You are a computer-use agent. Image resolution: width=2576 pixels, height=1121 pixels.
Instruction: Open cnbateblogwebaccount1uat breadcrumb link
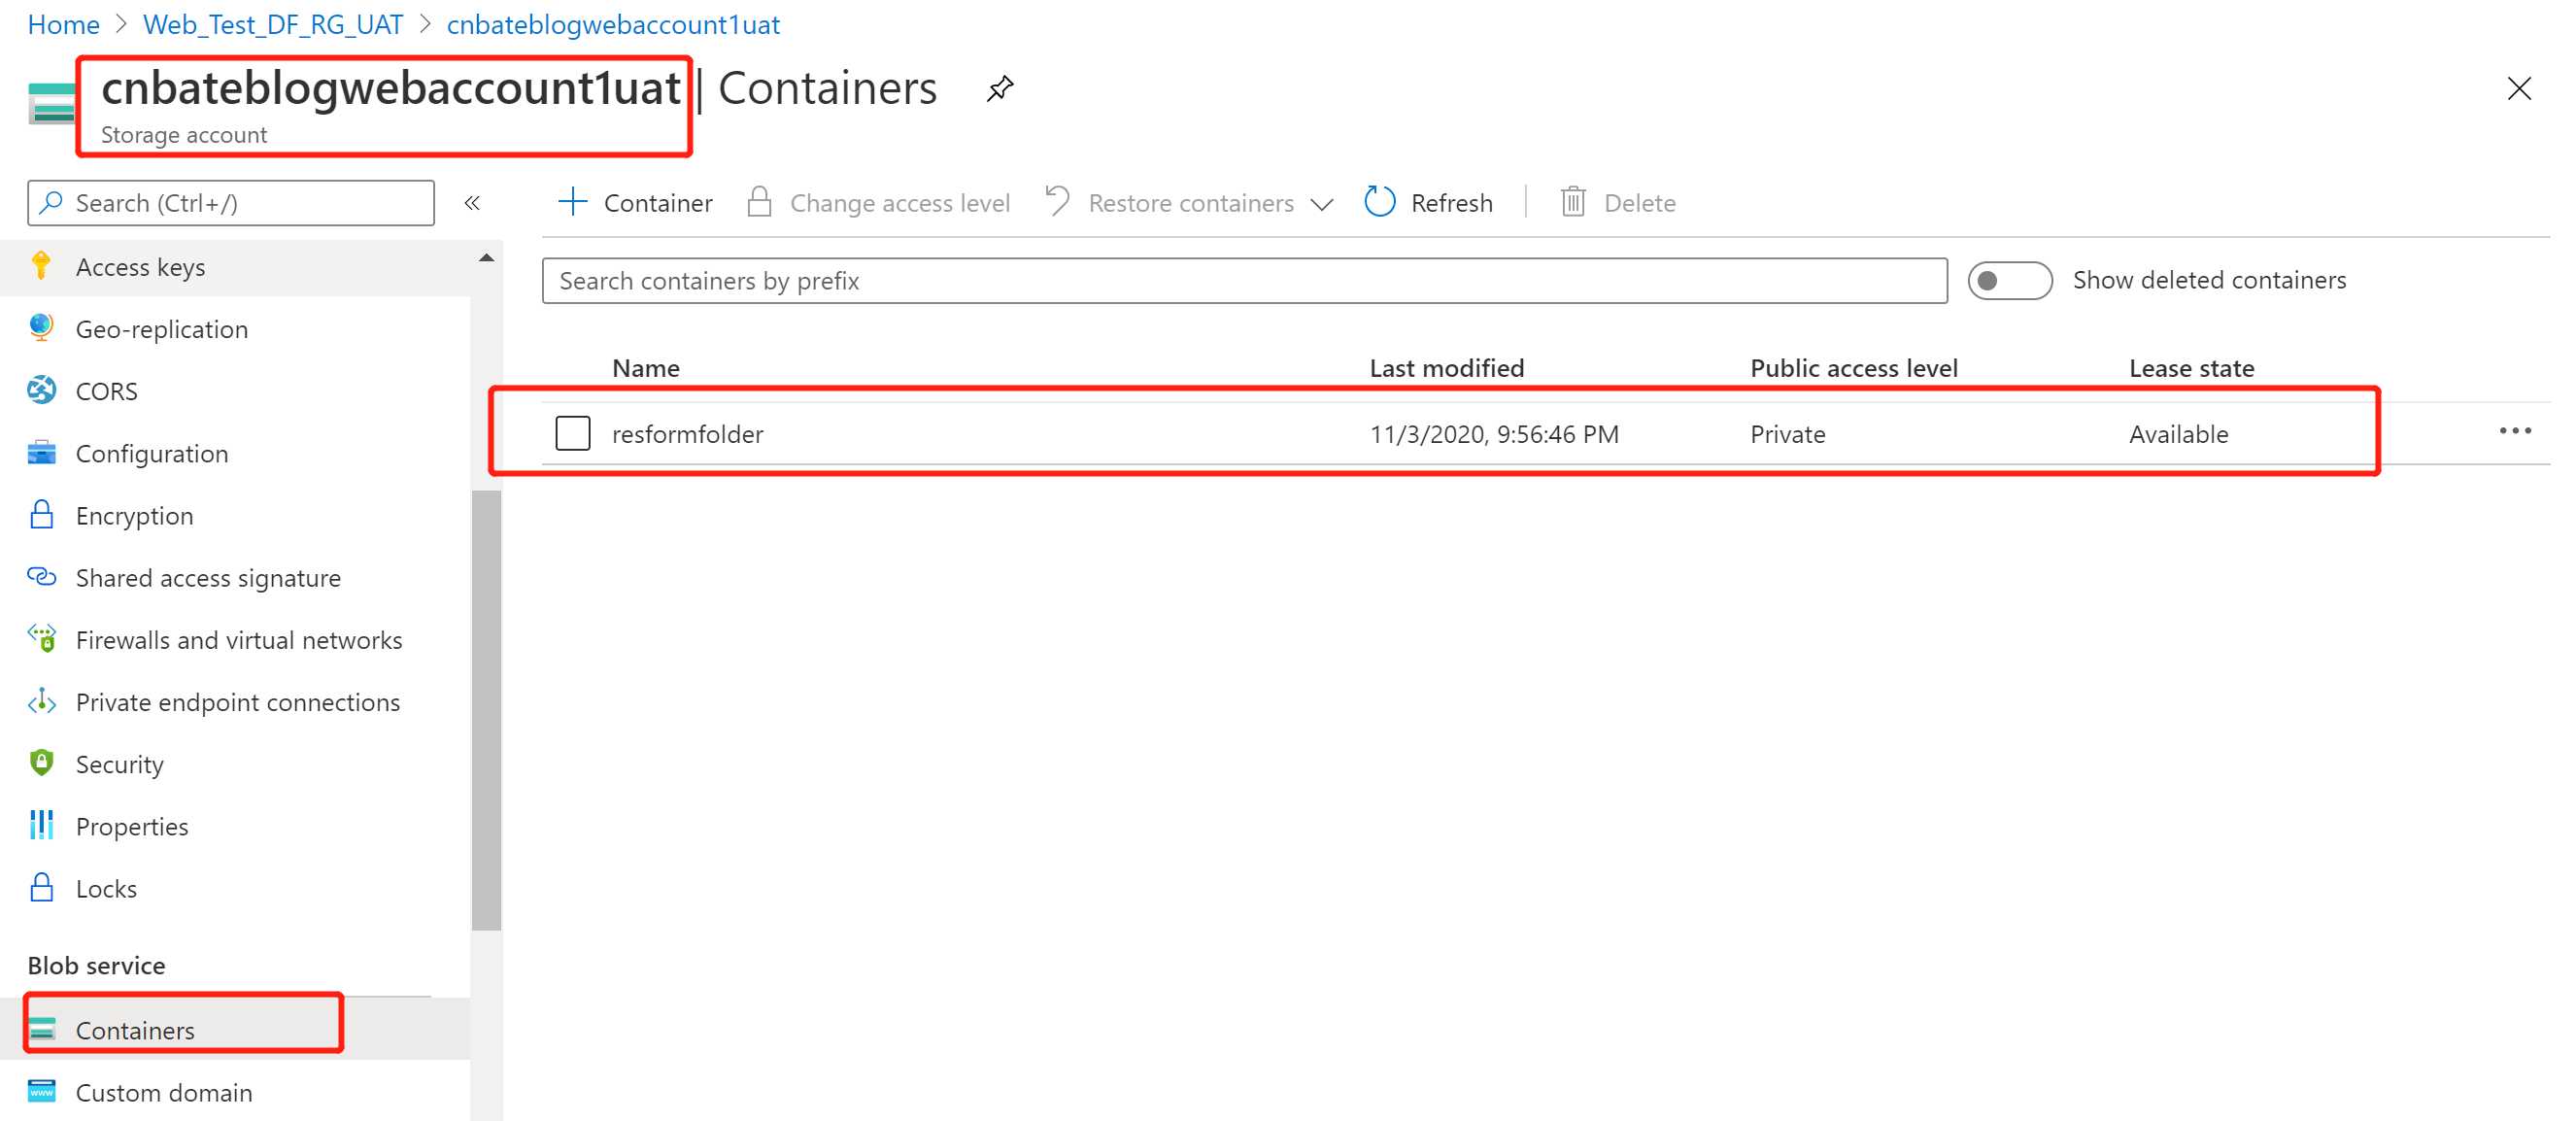pos(613,24)
